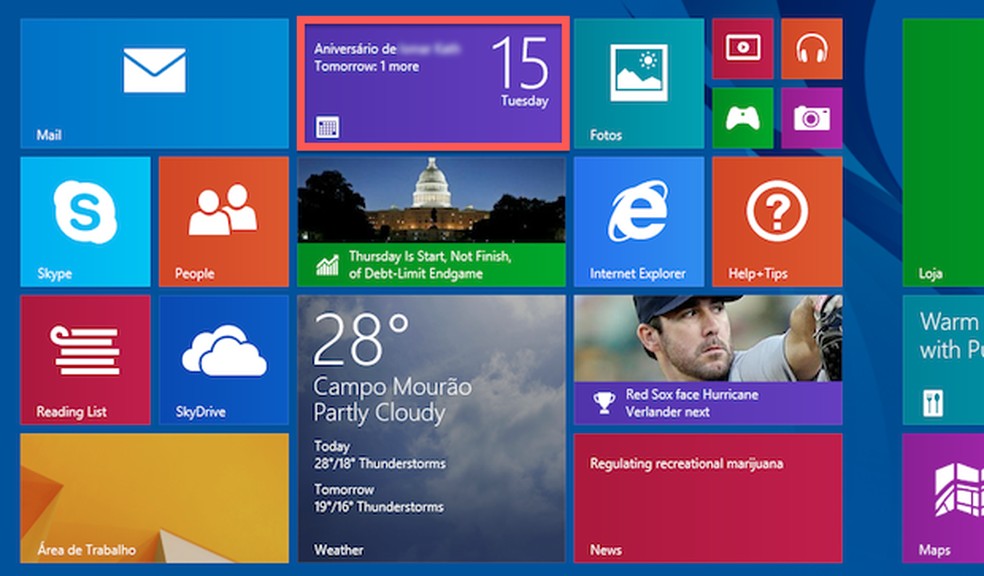This screenshot has width=984, height=576.
Task: Open the Calendar tile showing 15 Tuesday
Action: (433, 83)
